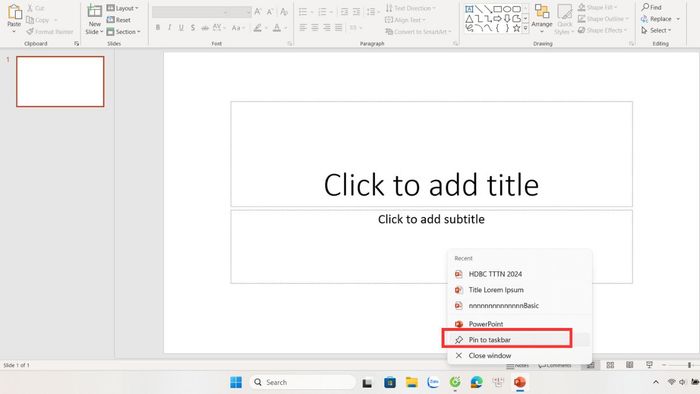700x394 pixels.
Task: Expand the Select dropdown in Editing
Action: [656, 30]
